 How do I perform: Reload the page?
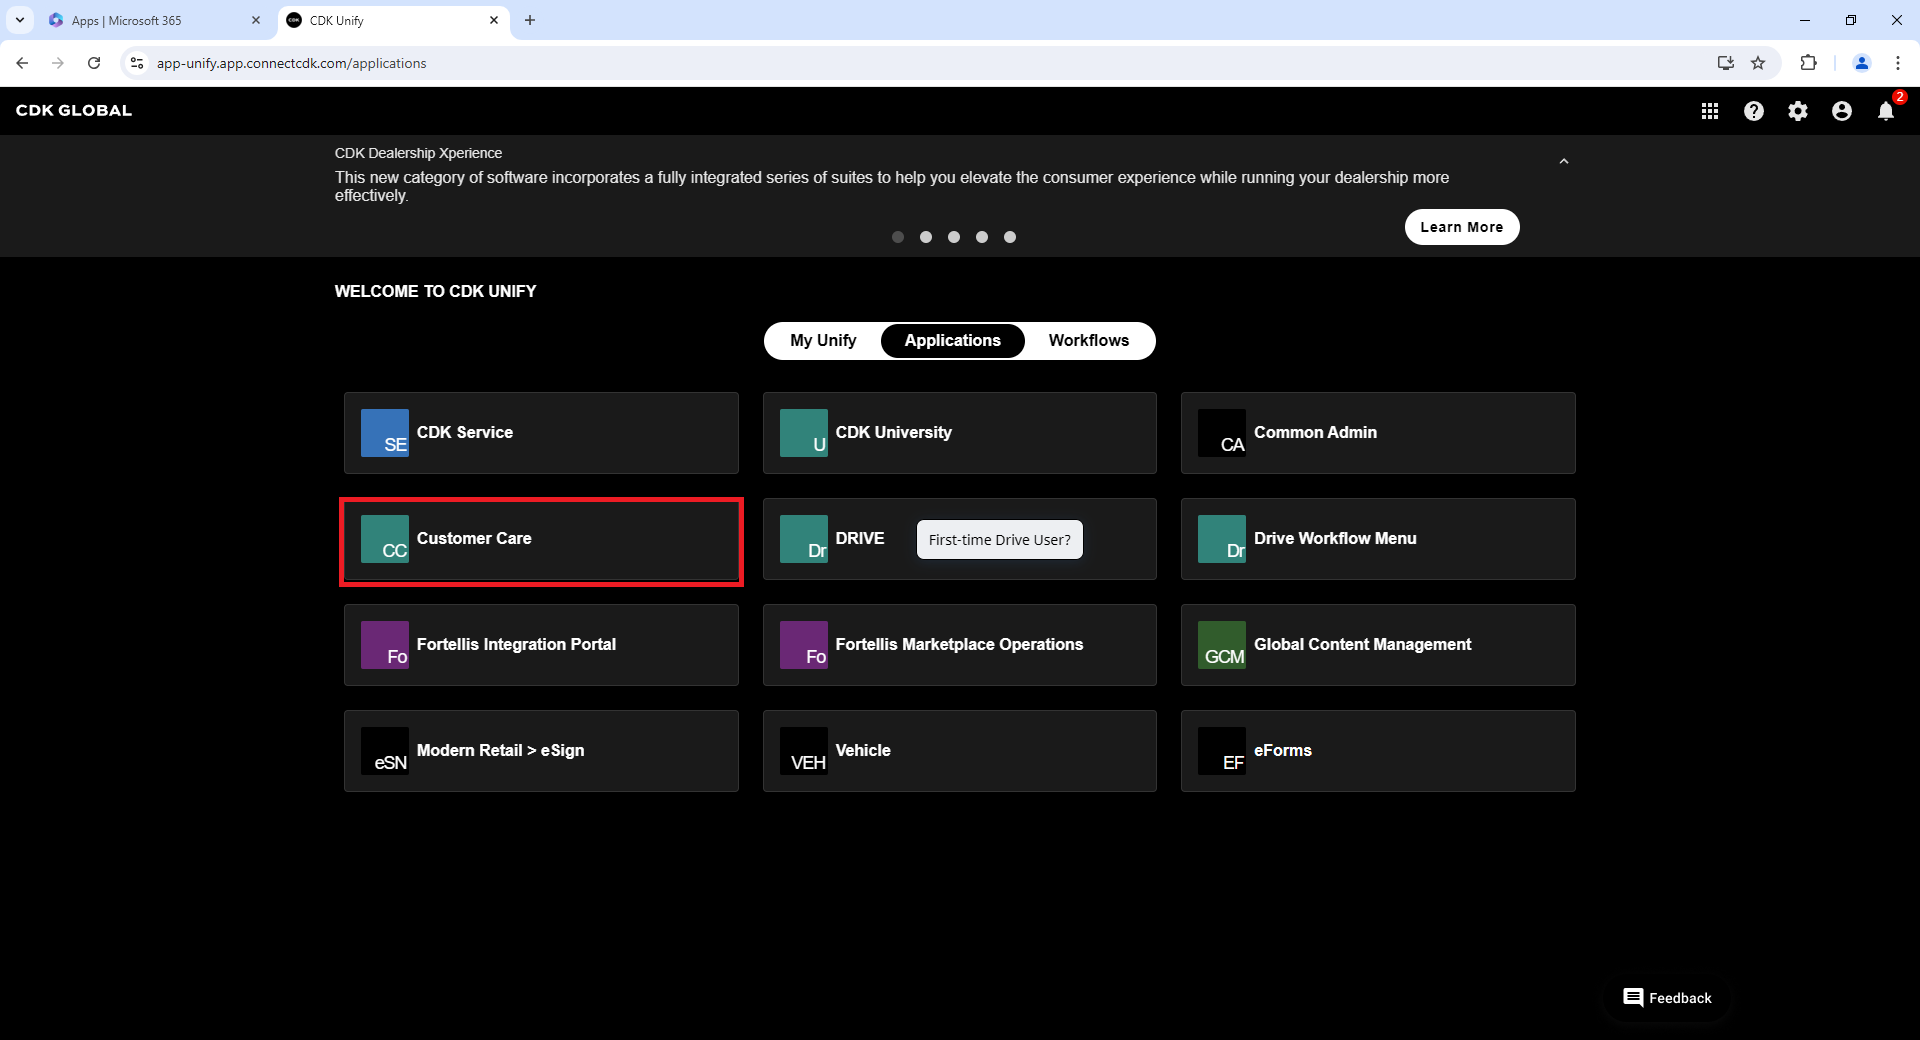click(94, 63)
